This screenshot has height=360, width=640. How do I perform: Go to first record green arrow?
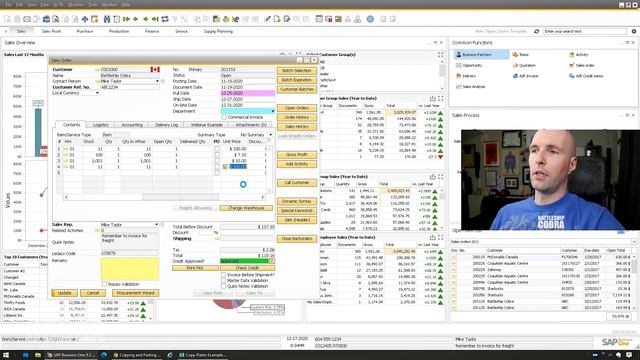[126, 19]
